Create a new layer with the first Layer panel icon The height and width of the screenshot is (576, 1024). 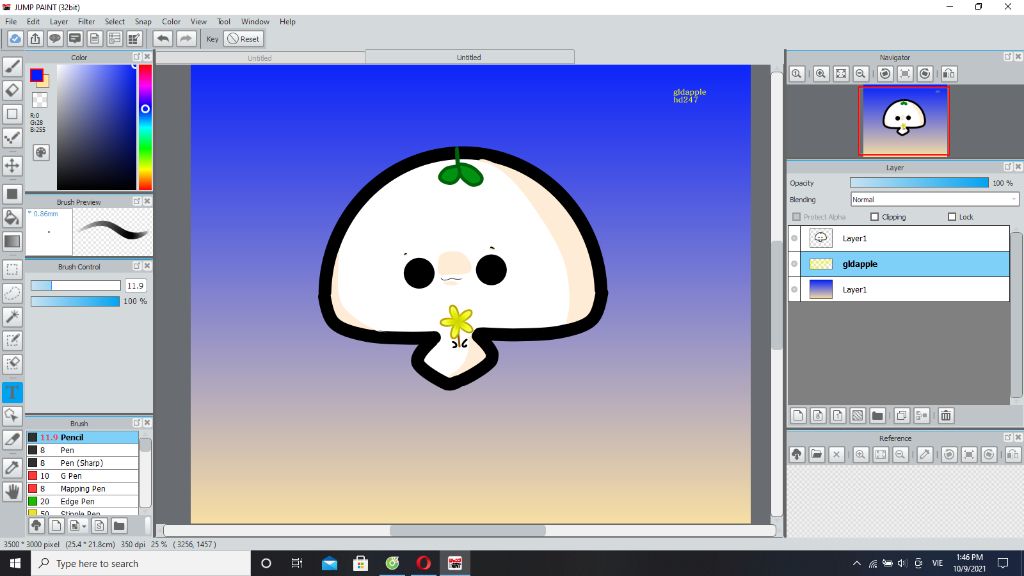coord(798,415)
